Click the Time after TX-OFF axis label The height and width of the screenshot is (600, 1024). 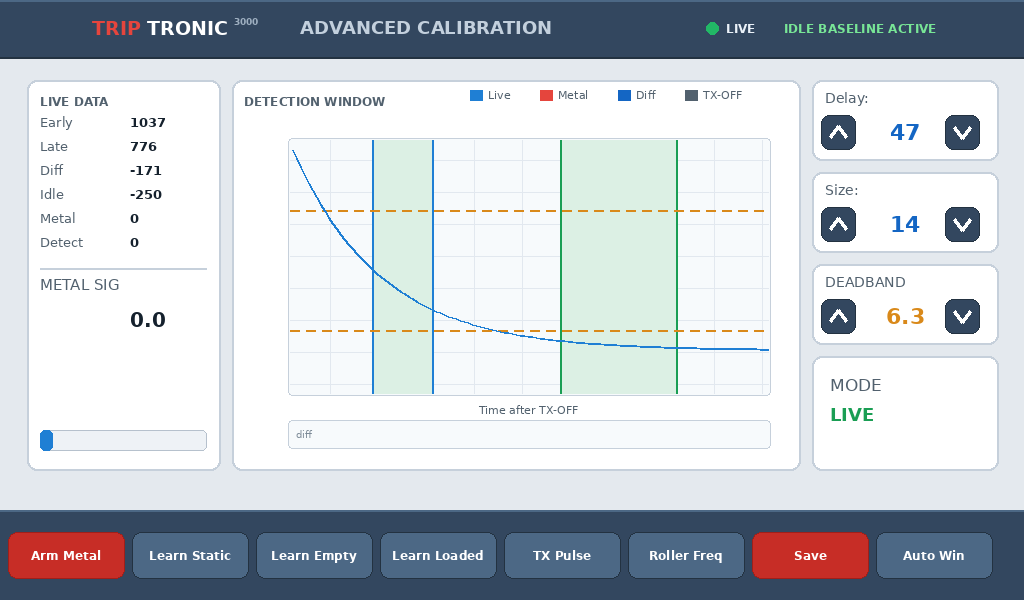pos(528,410)
